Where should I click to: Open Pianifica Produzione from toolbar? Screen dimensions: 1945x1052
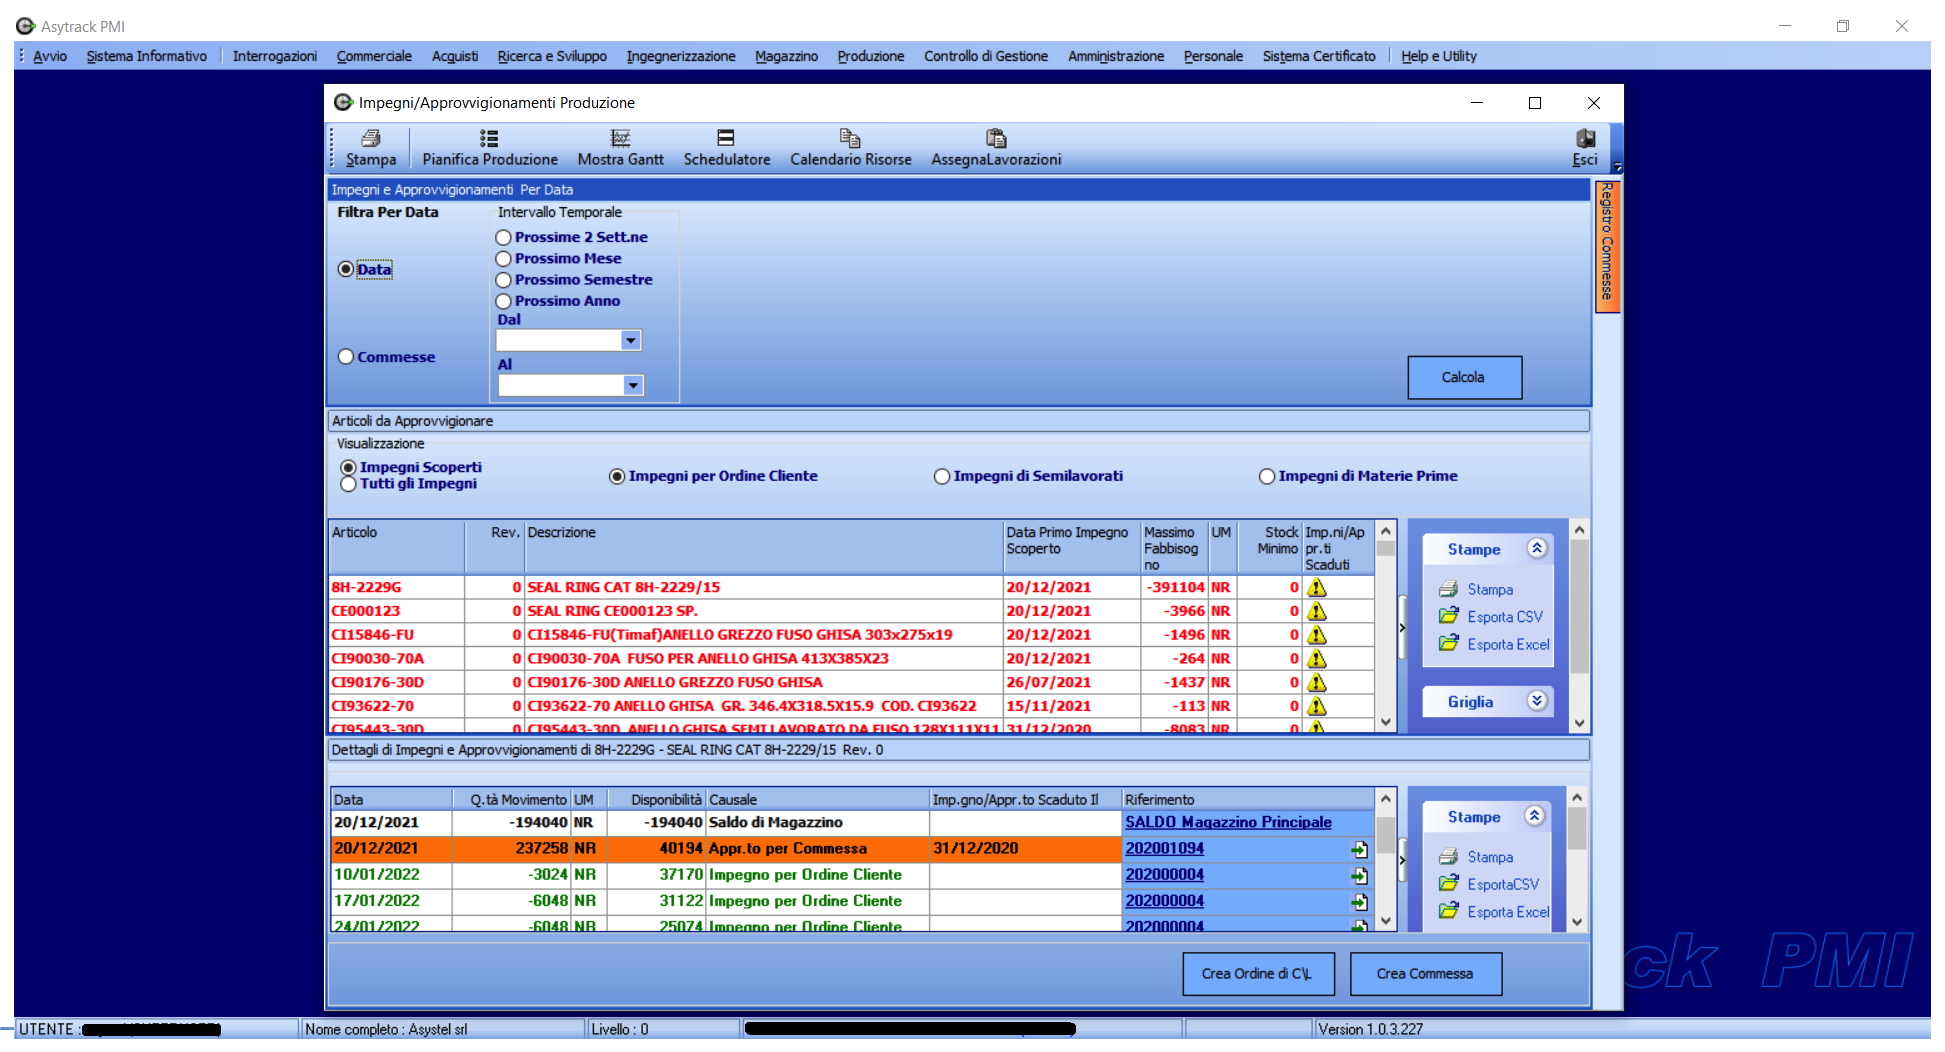(489, 148)
